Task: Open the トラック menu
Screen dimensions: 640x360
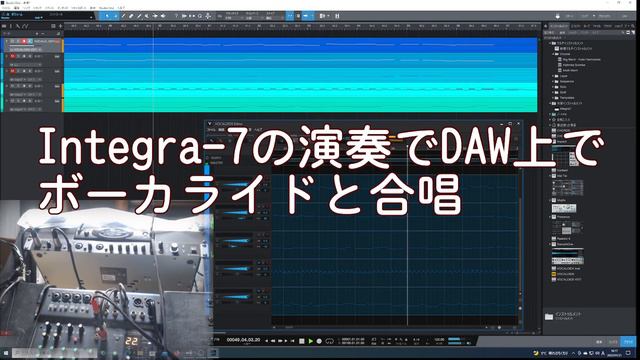Action: (37, 8)
